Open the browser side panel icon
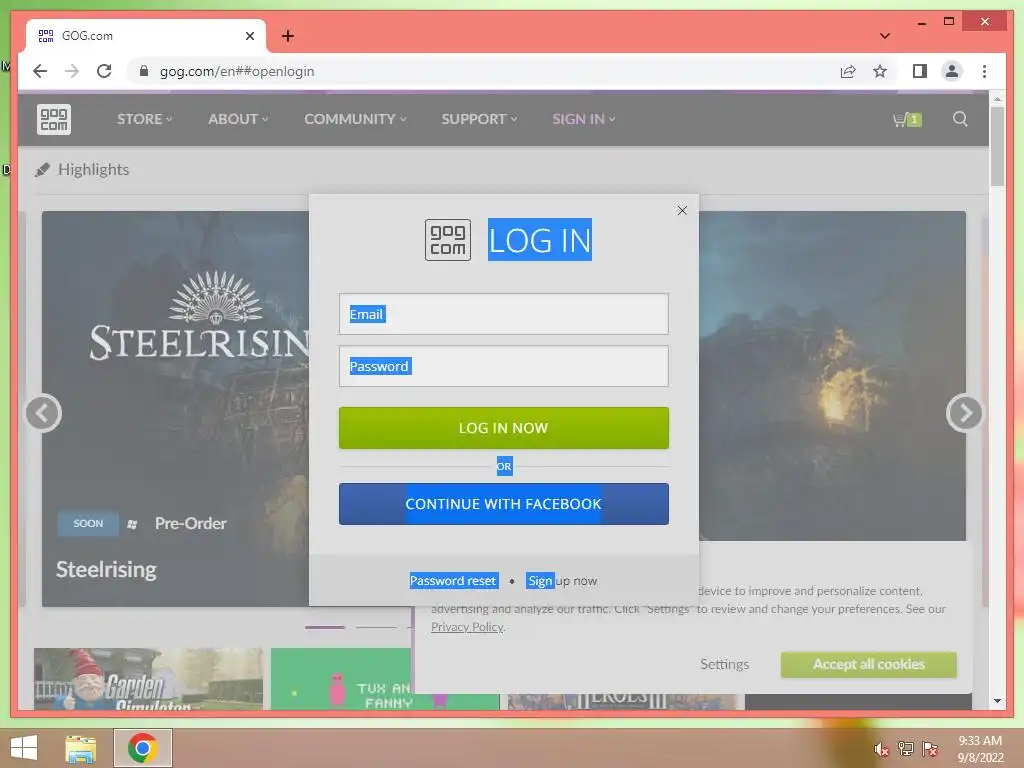Viewport: 1024px width, 768px height. click(x=920, y=71)
